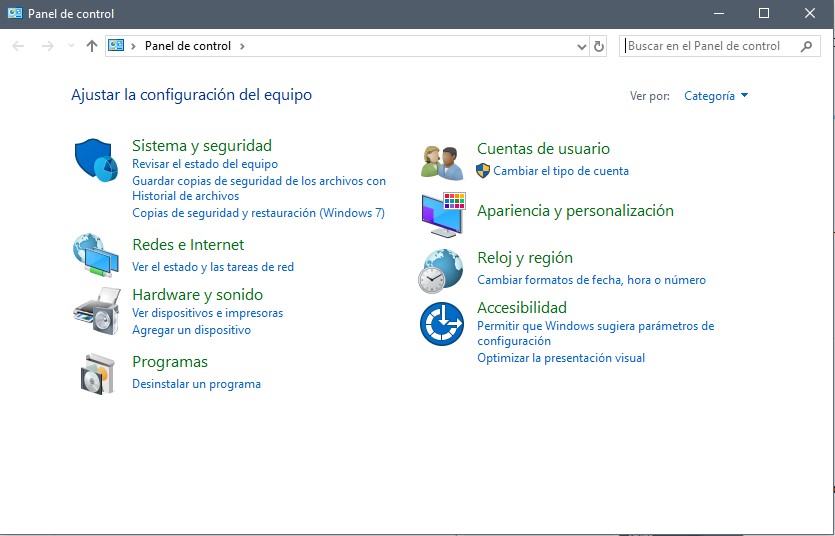Viewport: 835px width, 536px height.
Task: Open Cuentas de usuario category
Action: click(543, 149)
